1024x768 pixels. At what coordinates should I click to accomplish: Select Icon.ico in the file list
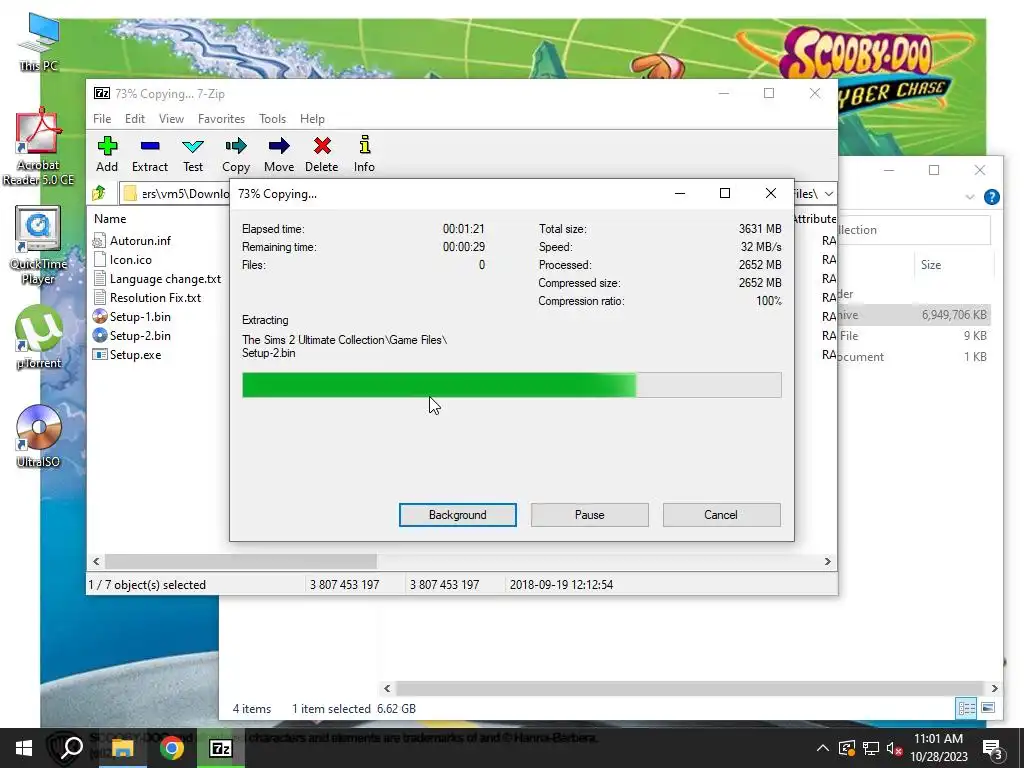coord(123,260)
